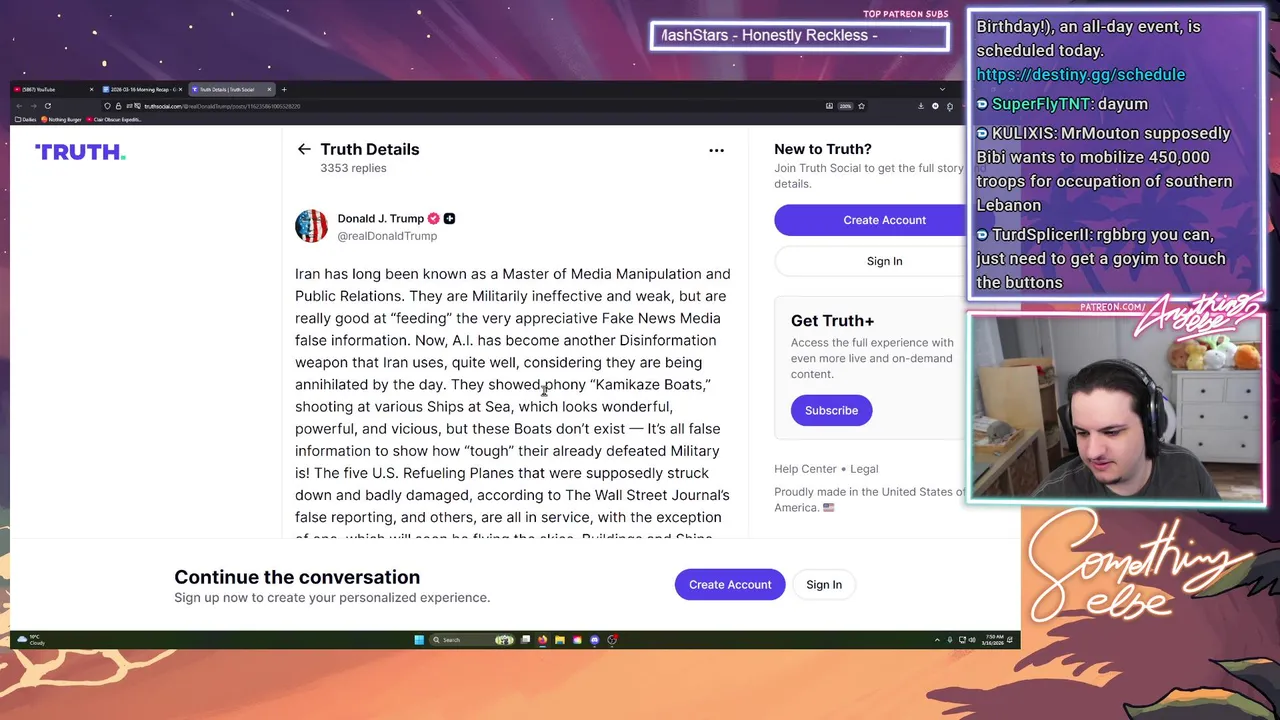Open File Explorer from the taskbar
This screenshot has height=720, width=1280.
pyautogui.click(x=560, y=640)
